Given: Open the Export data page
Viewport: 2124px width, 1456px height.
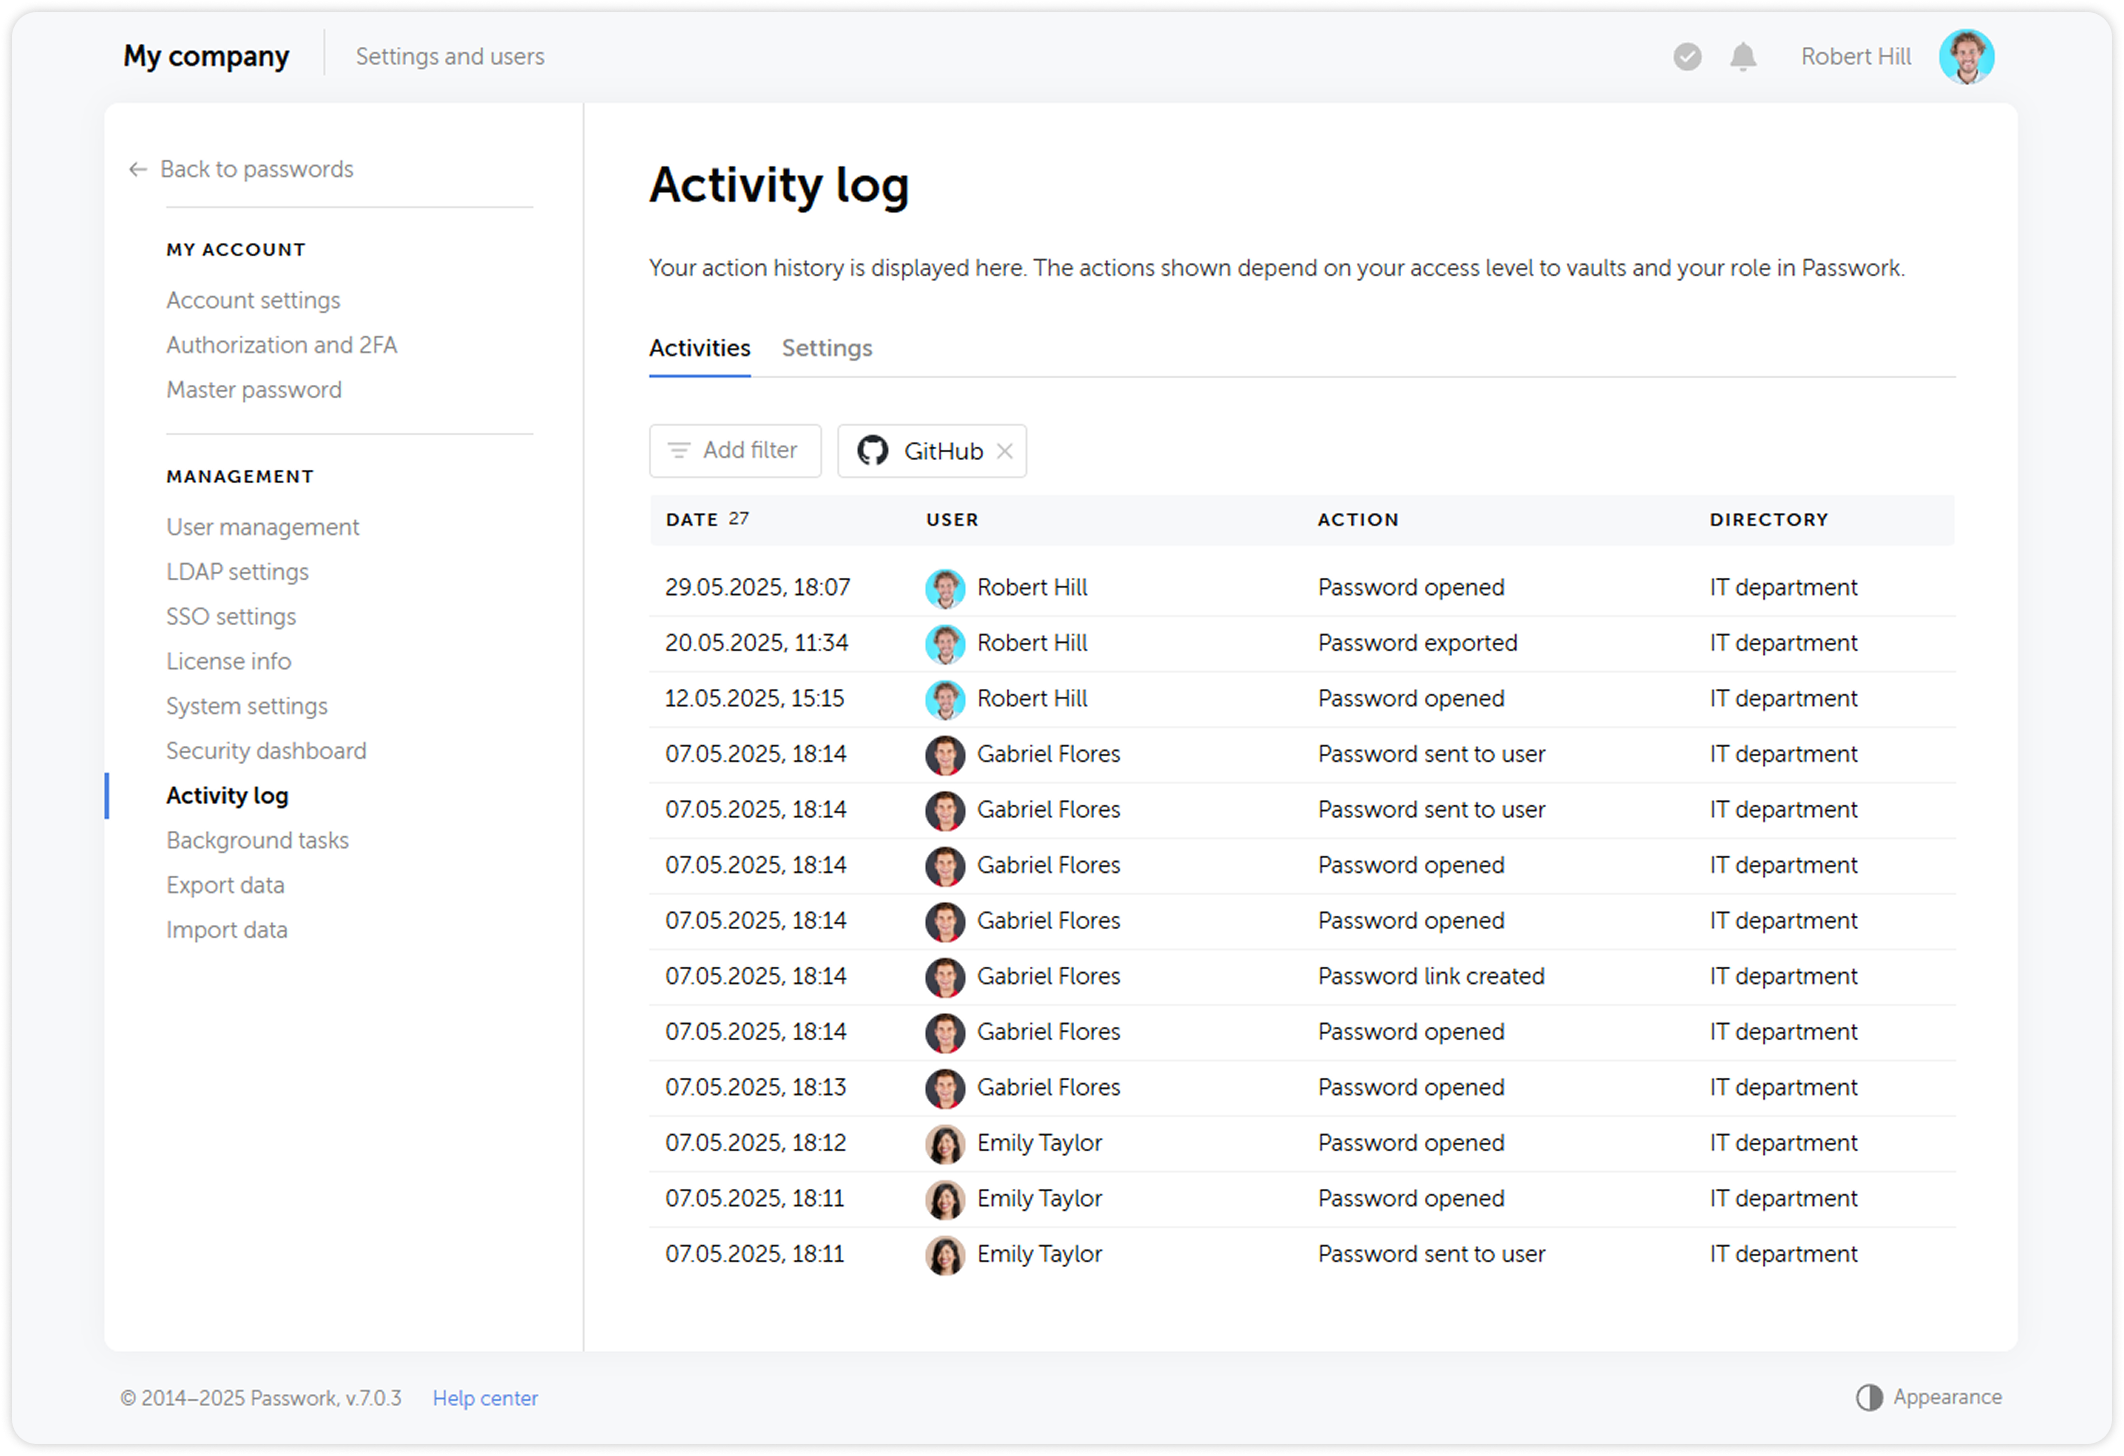Looking at the screenshot, I should 225,884.
